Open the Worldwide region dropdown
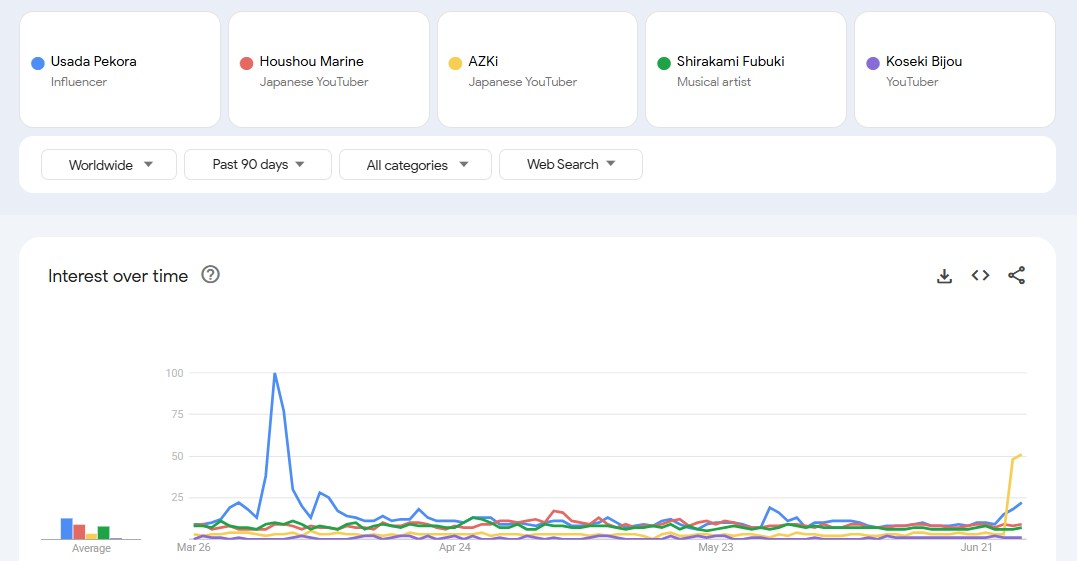This screenshot has height=561, width=1077. coord(109,165)
